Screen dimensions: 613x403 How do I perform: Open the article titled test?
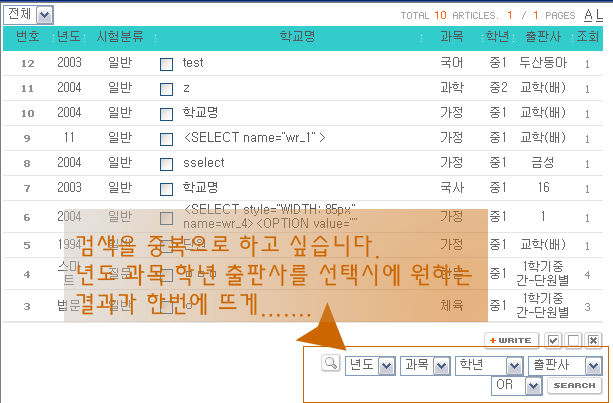point(193,63)
